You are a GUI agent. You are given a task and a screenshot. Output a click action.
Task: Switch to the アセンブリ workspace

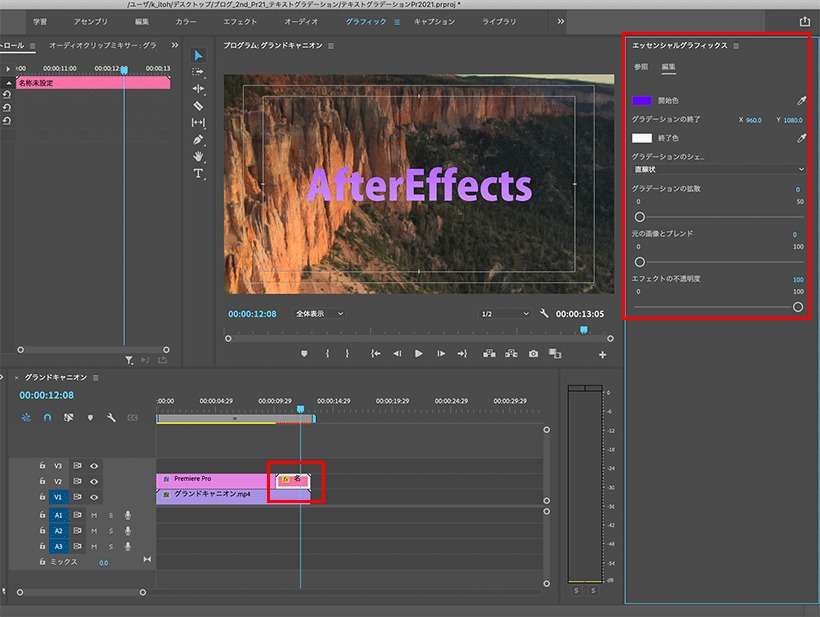(x=90, y=22)
